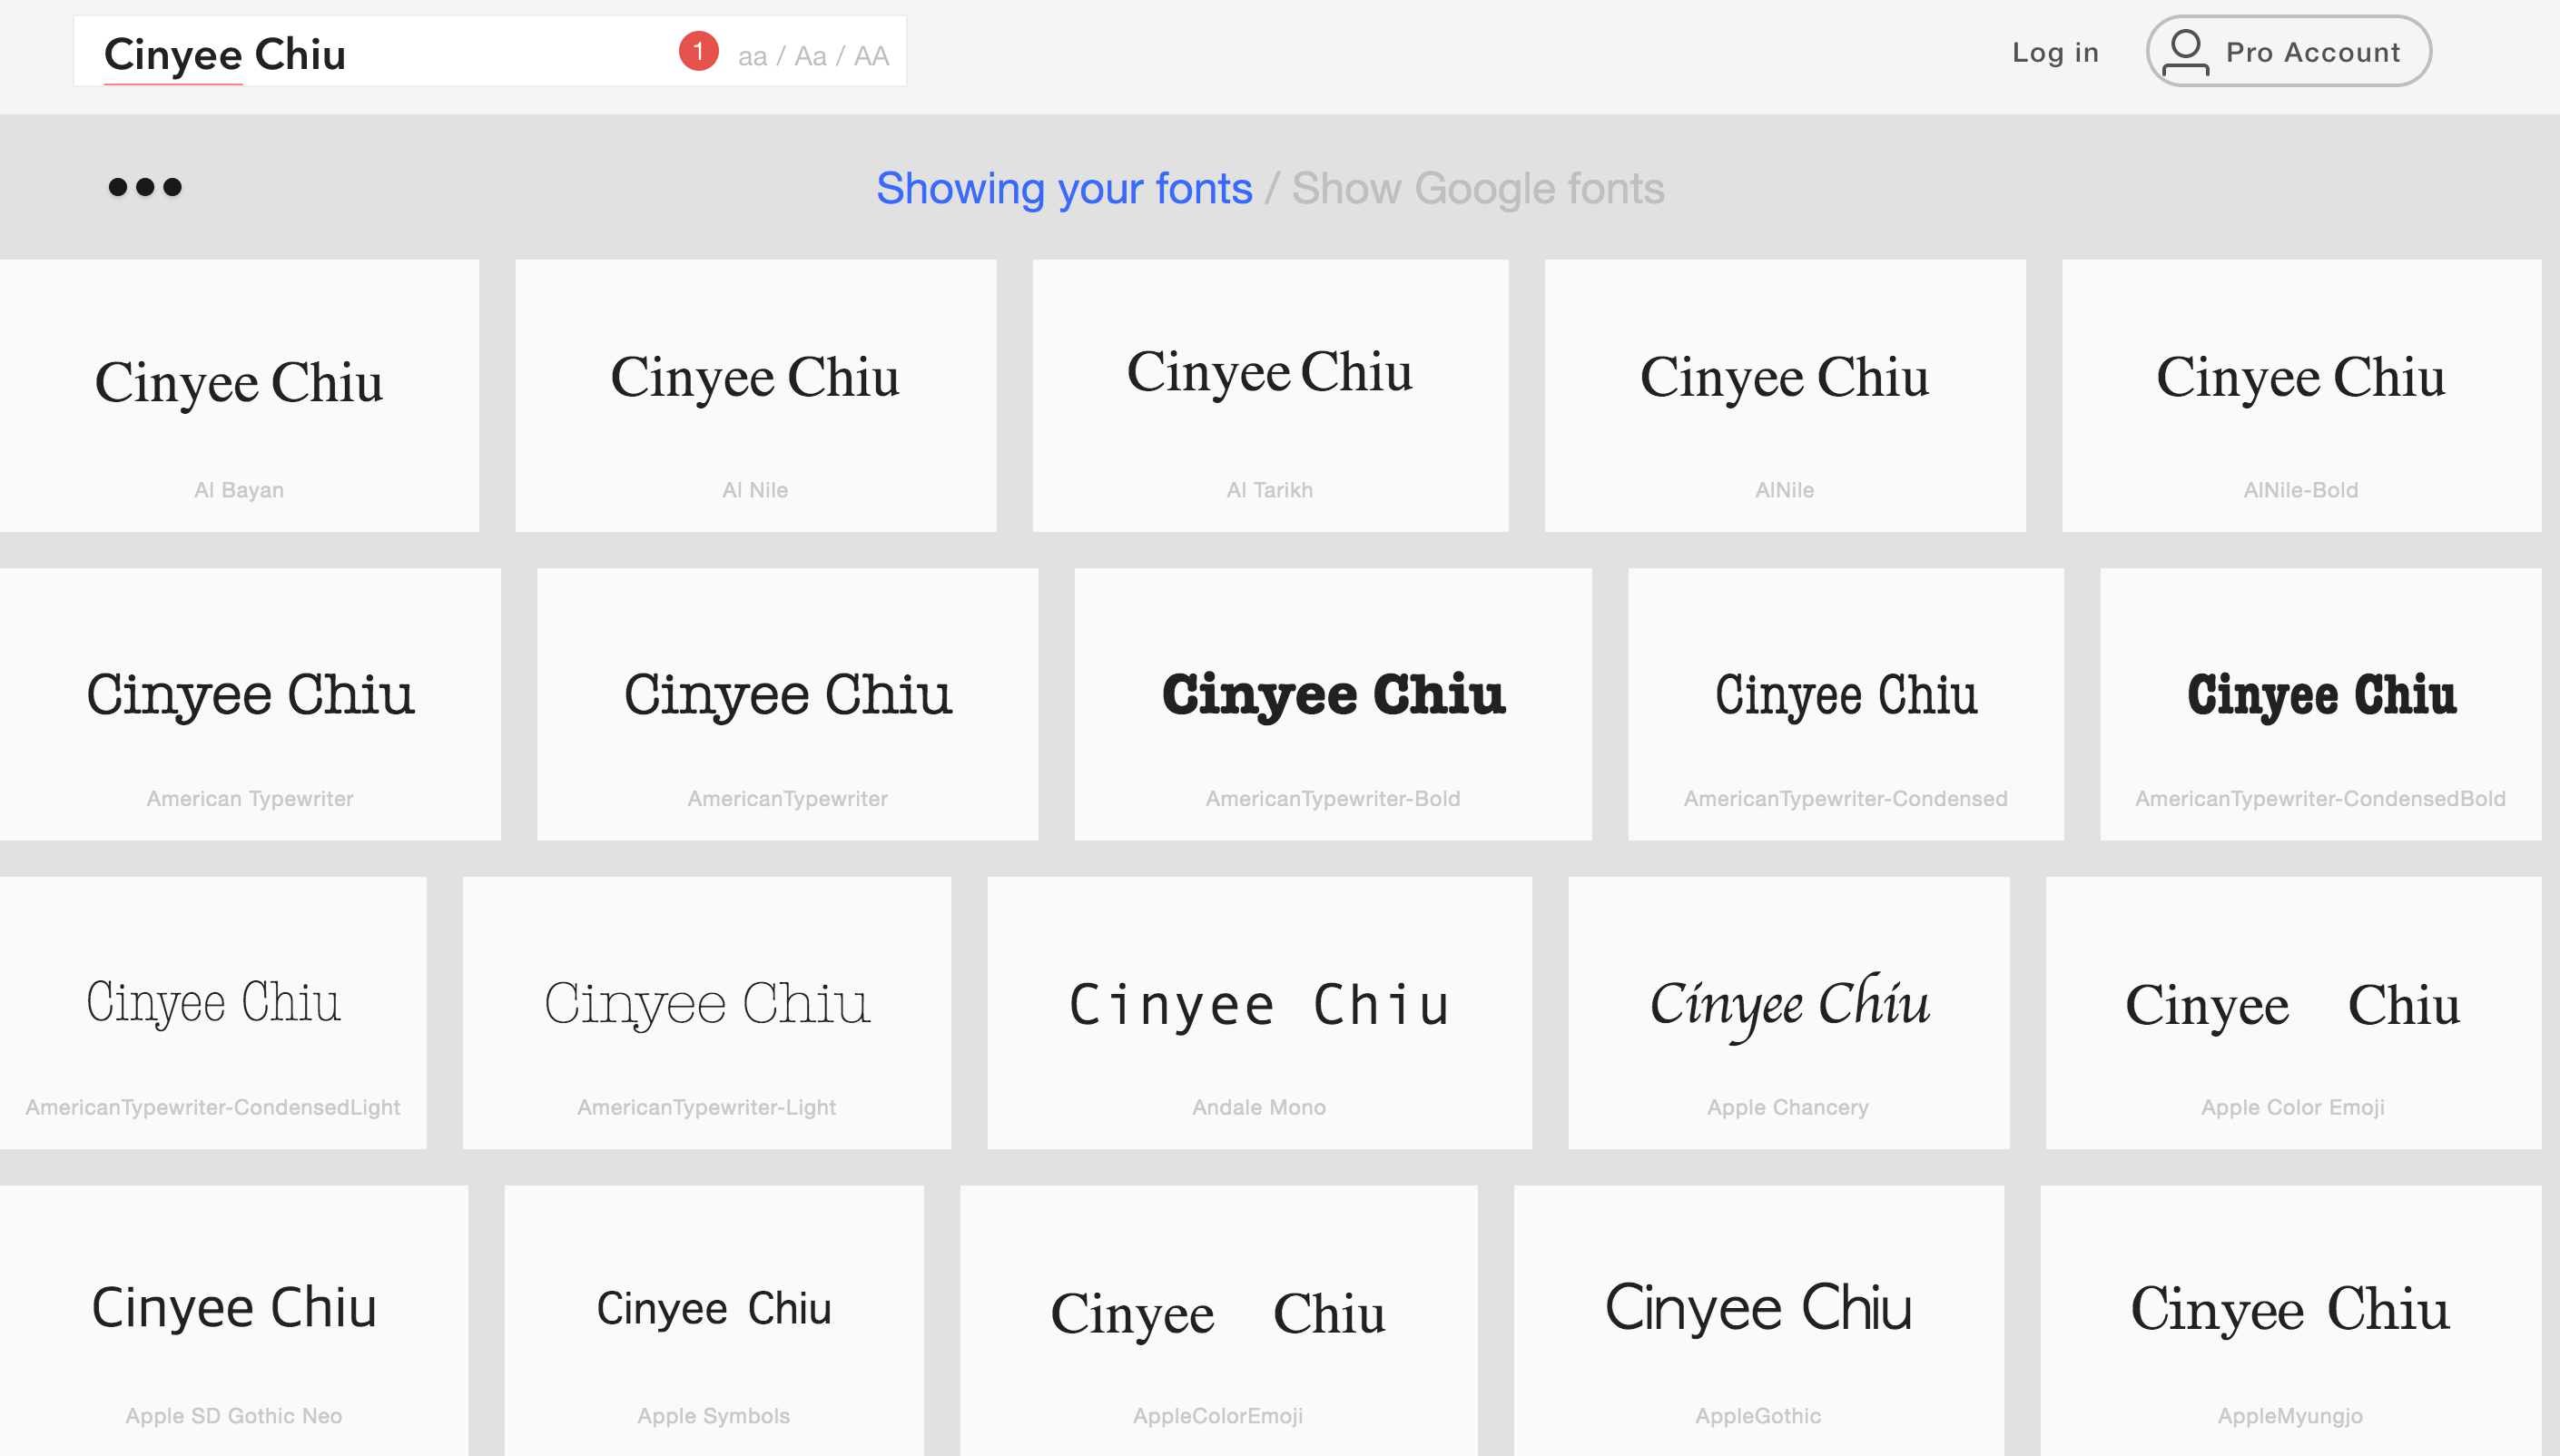
Task: Switch text to lowercase 'aa'
Action: [752, 56]
